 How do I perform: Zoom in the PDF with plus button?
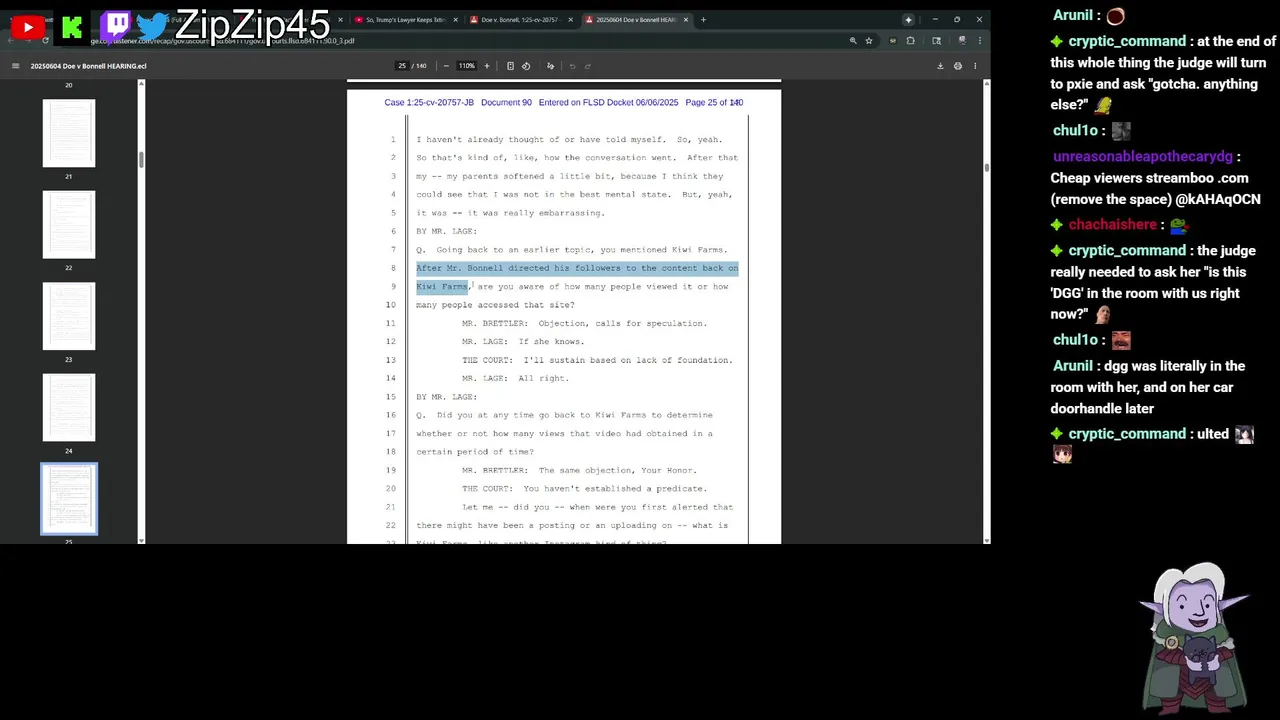[x=487, y=66]
